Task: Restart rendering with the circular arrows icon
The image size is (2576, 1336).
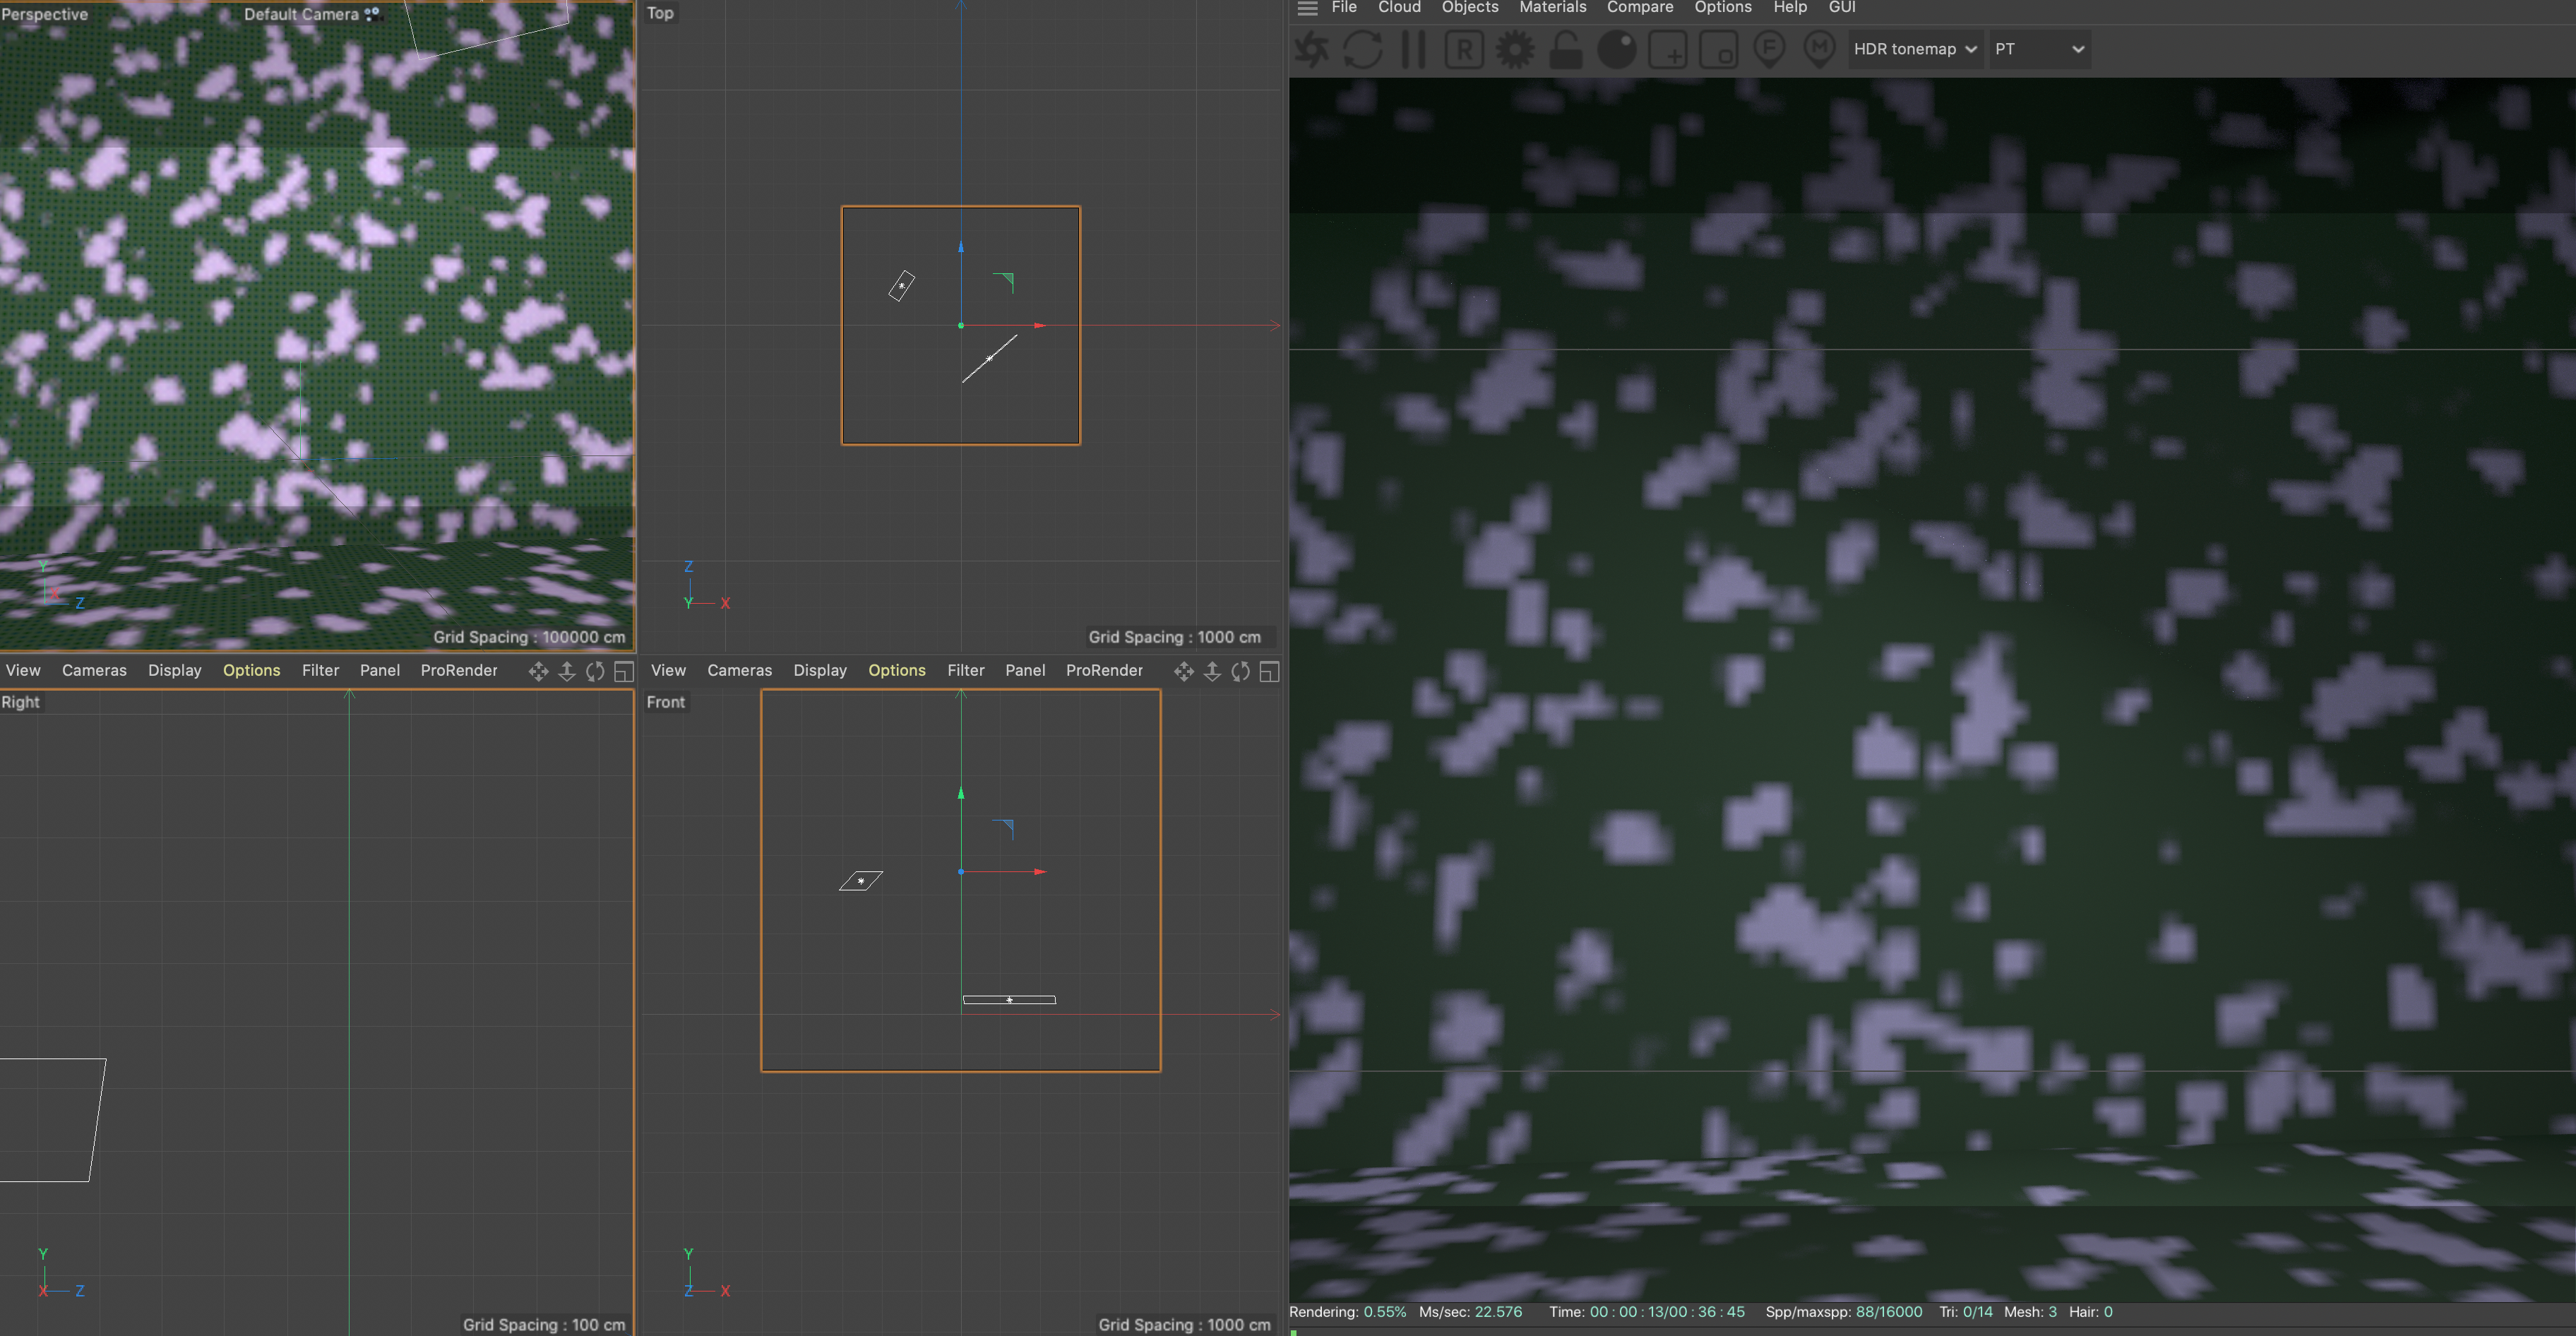Action: [1363, 49]
